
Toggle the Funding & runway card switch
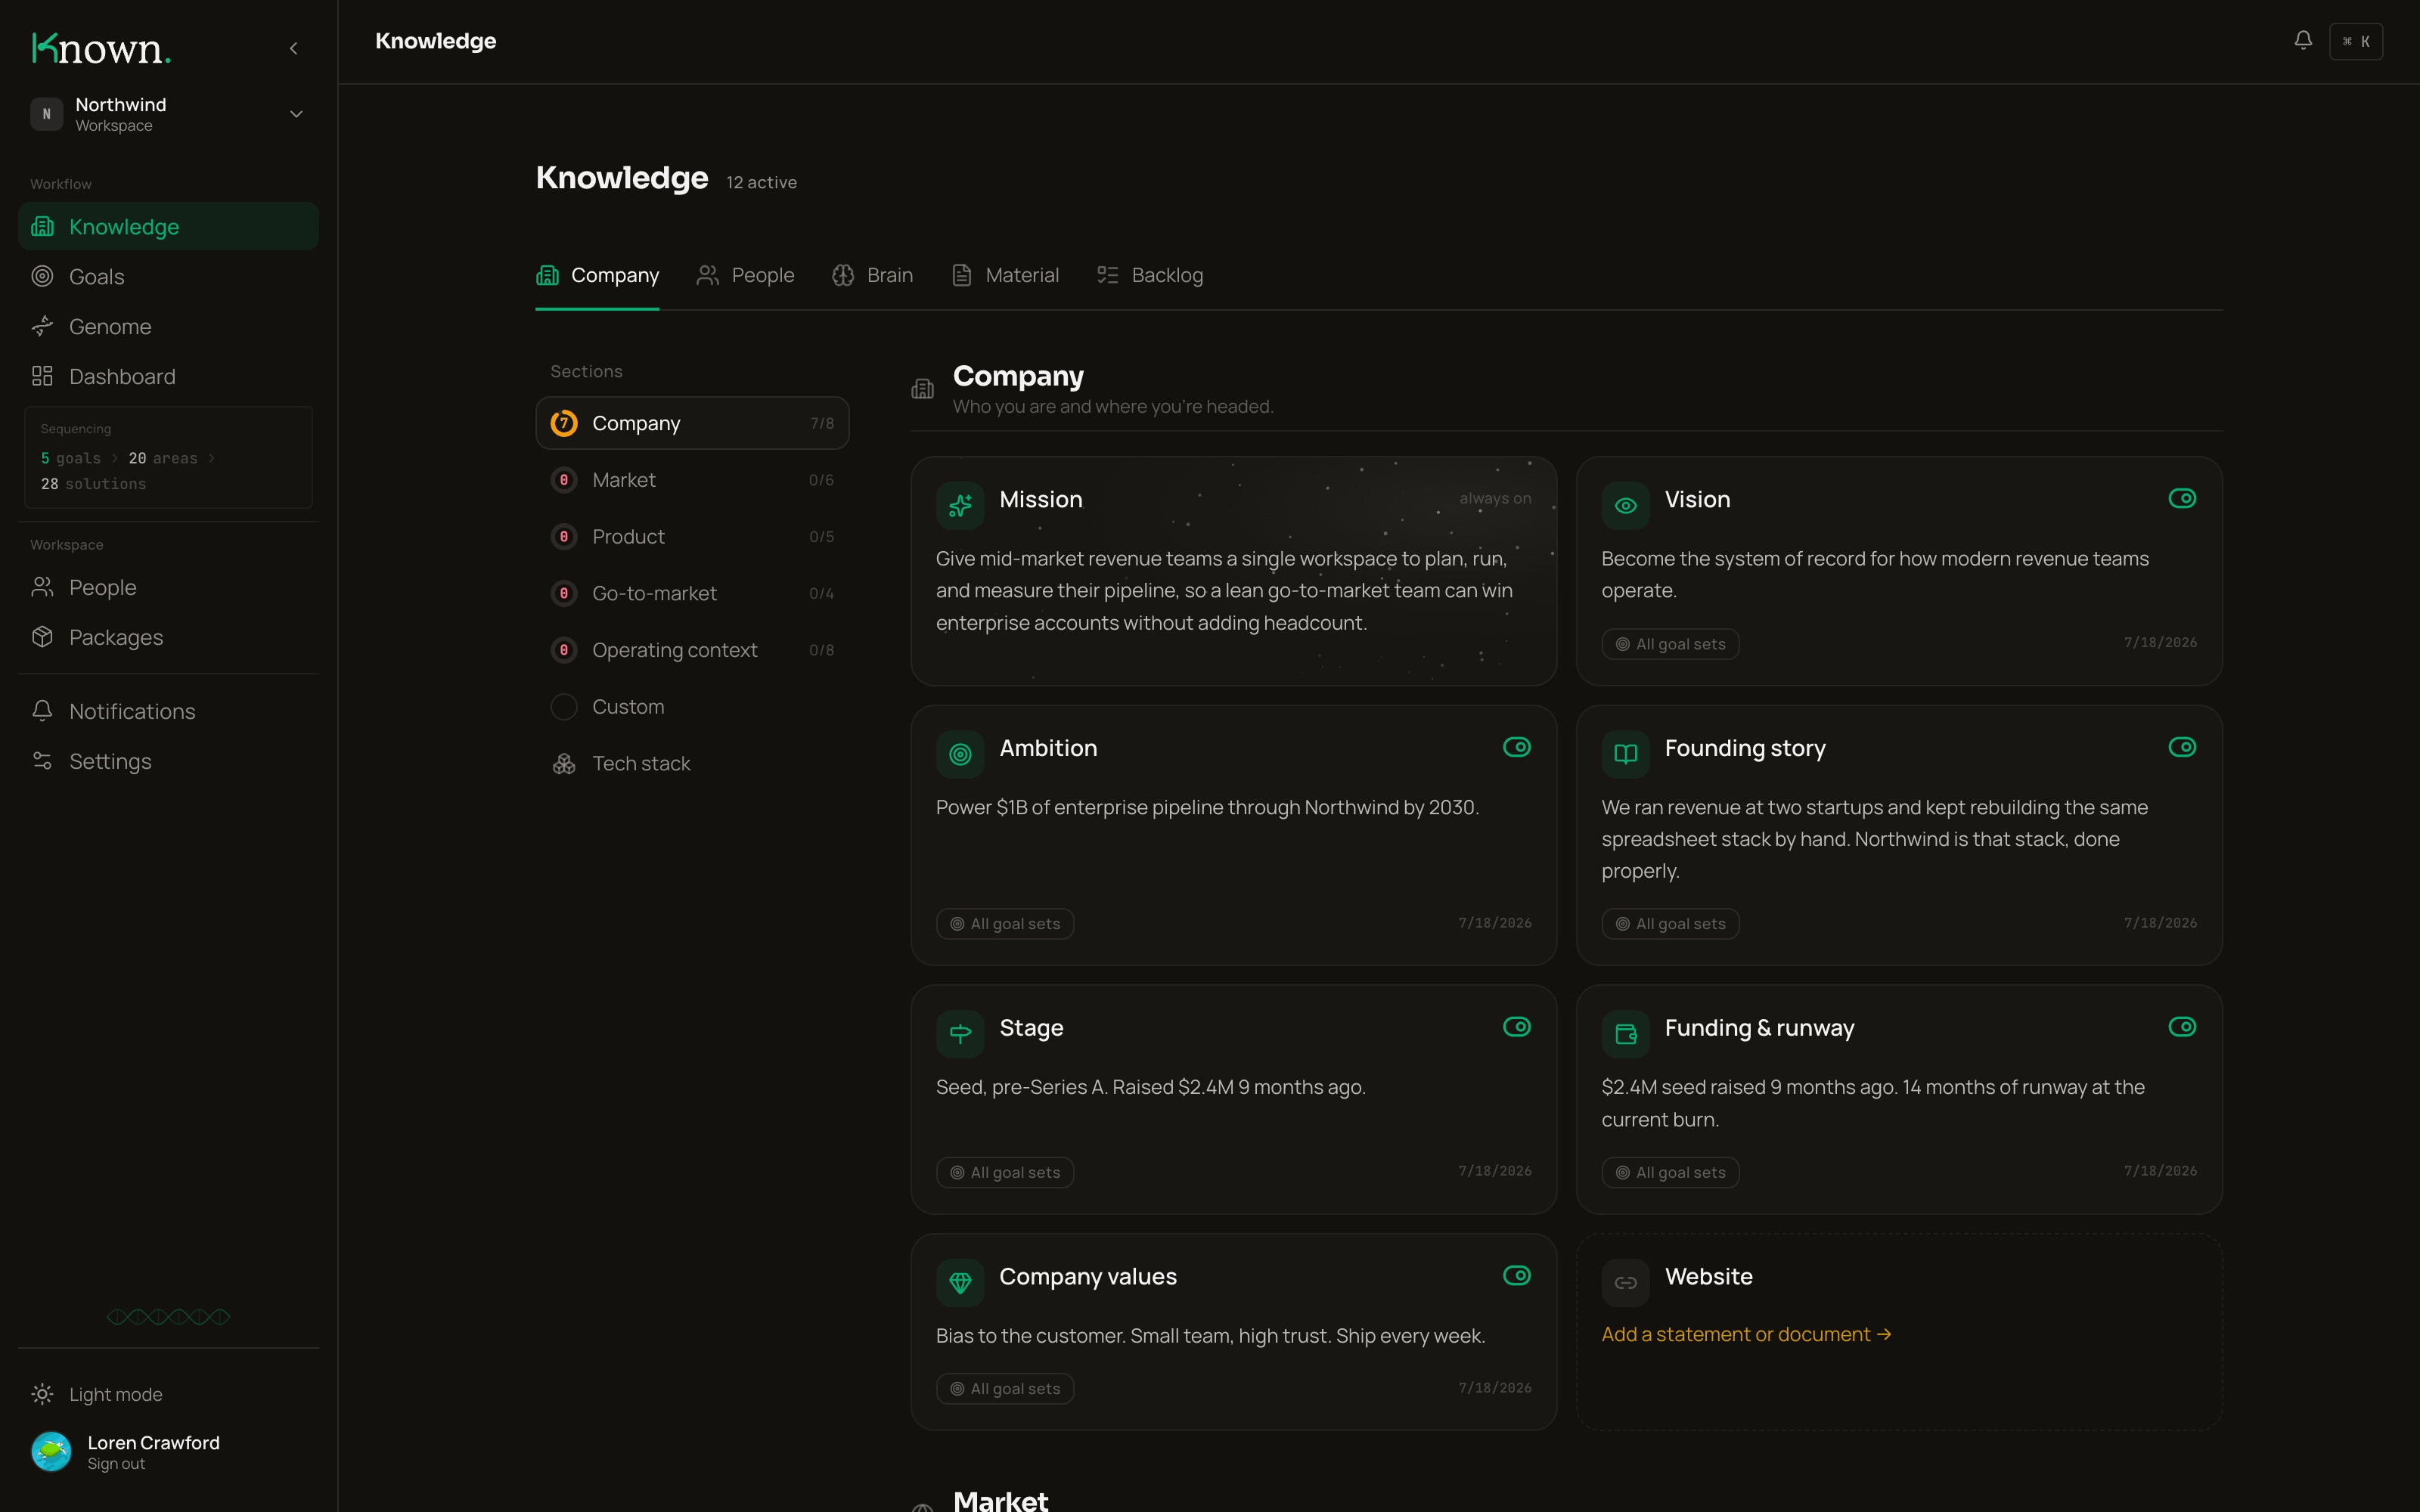(2182, 1027)
